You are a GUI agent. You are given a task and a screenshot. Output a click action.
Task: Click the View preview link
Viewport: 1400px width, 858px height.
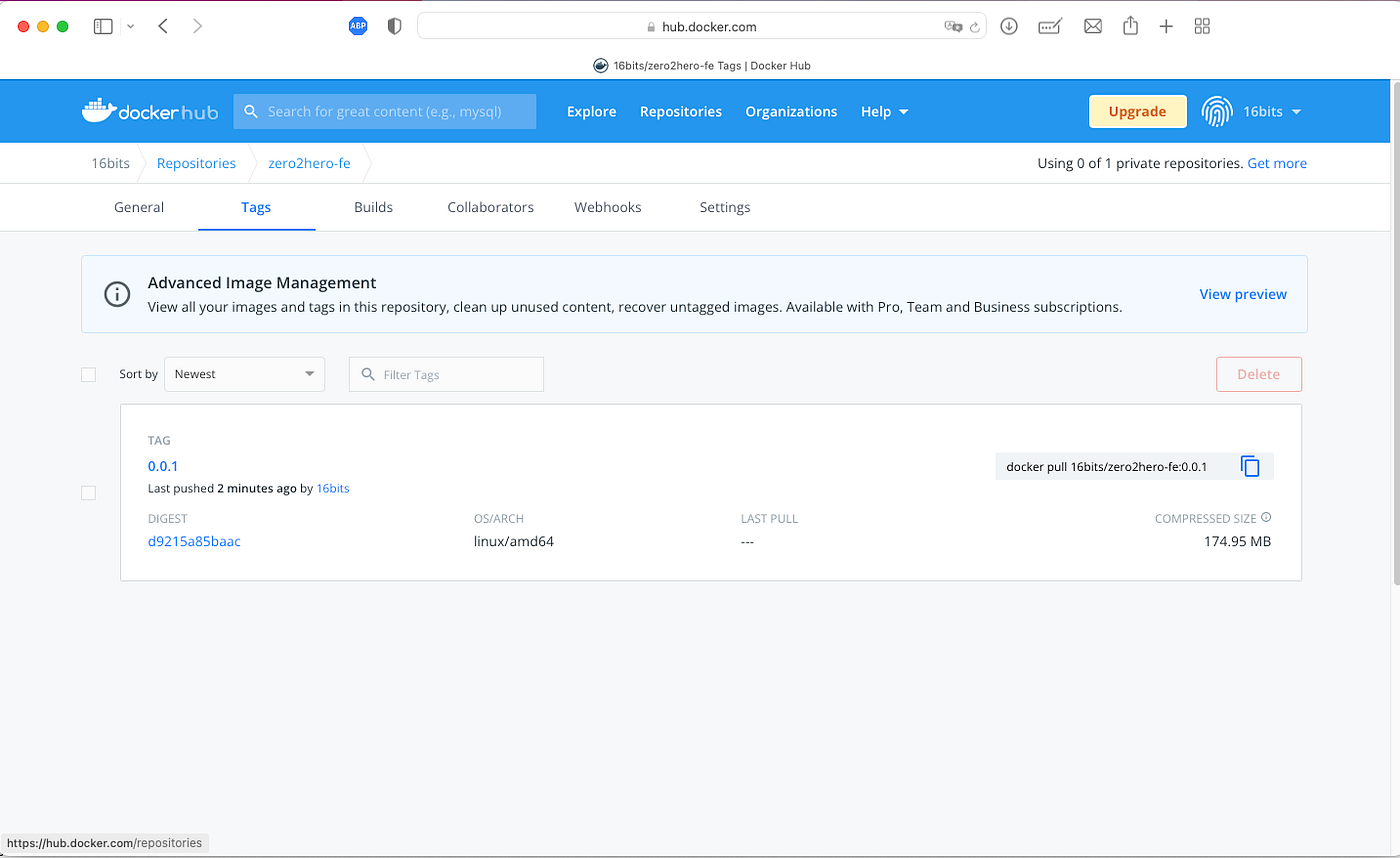click(1243, 294)
